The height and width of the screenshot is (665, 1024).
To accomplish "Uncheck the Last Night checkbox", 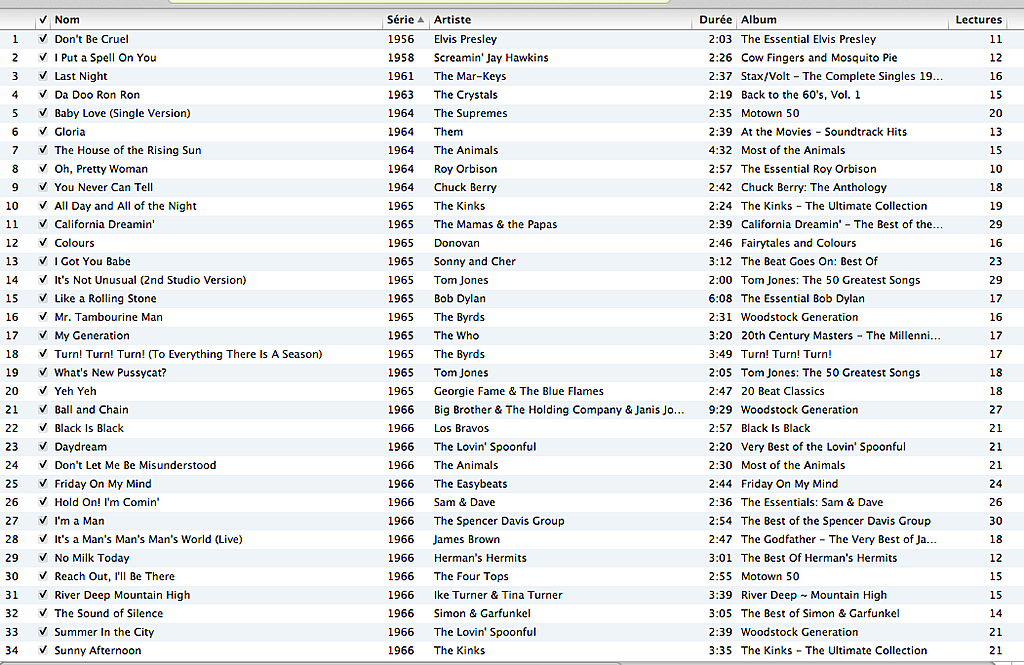I will [43, 76].
